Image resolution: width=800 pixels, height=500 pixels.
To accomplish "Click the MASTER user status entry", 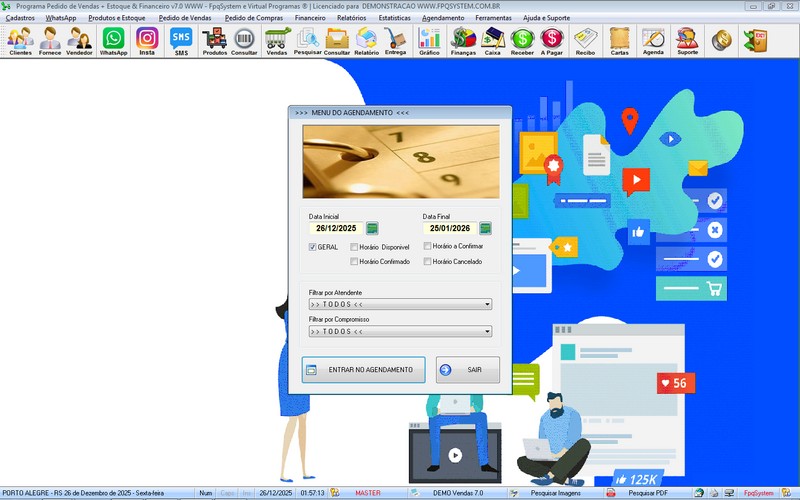I will tap(368, 493).
